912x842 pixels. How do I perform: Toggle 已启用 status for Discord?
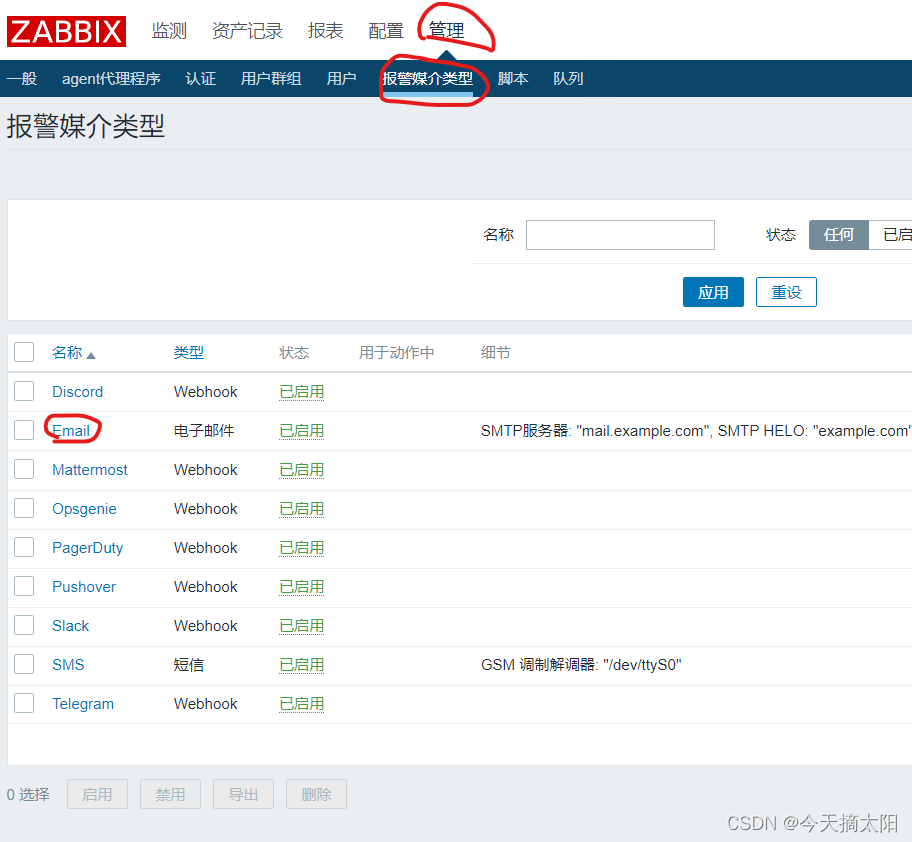coord(301,392)
